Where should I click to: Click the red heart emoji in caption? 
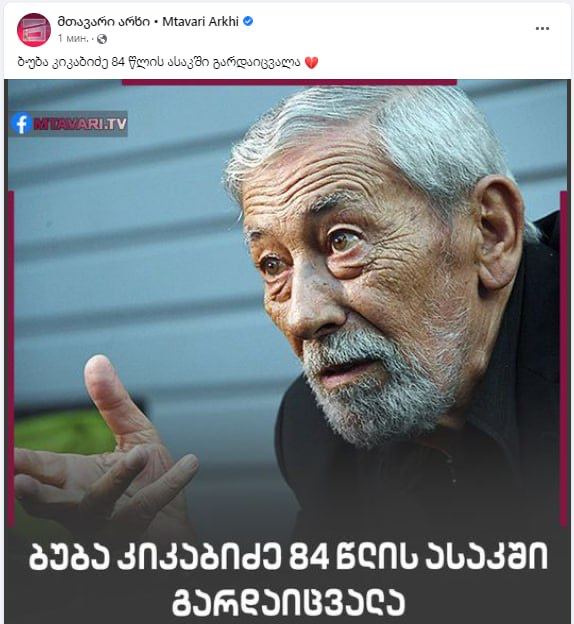click(311, 62)
